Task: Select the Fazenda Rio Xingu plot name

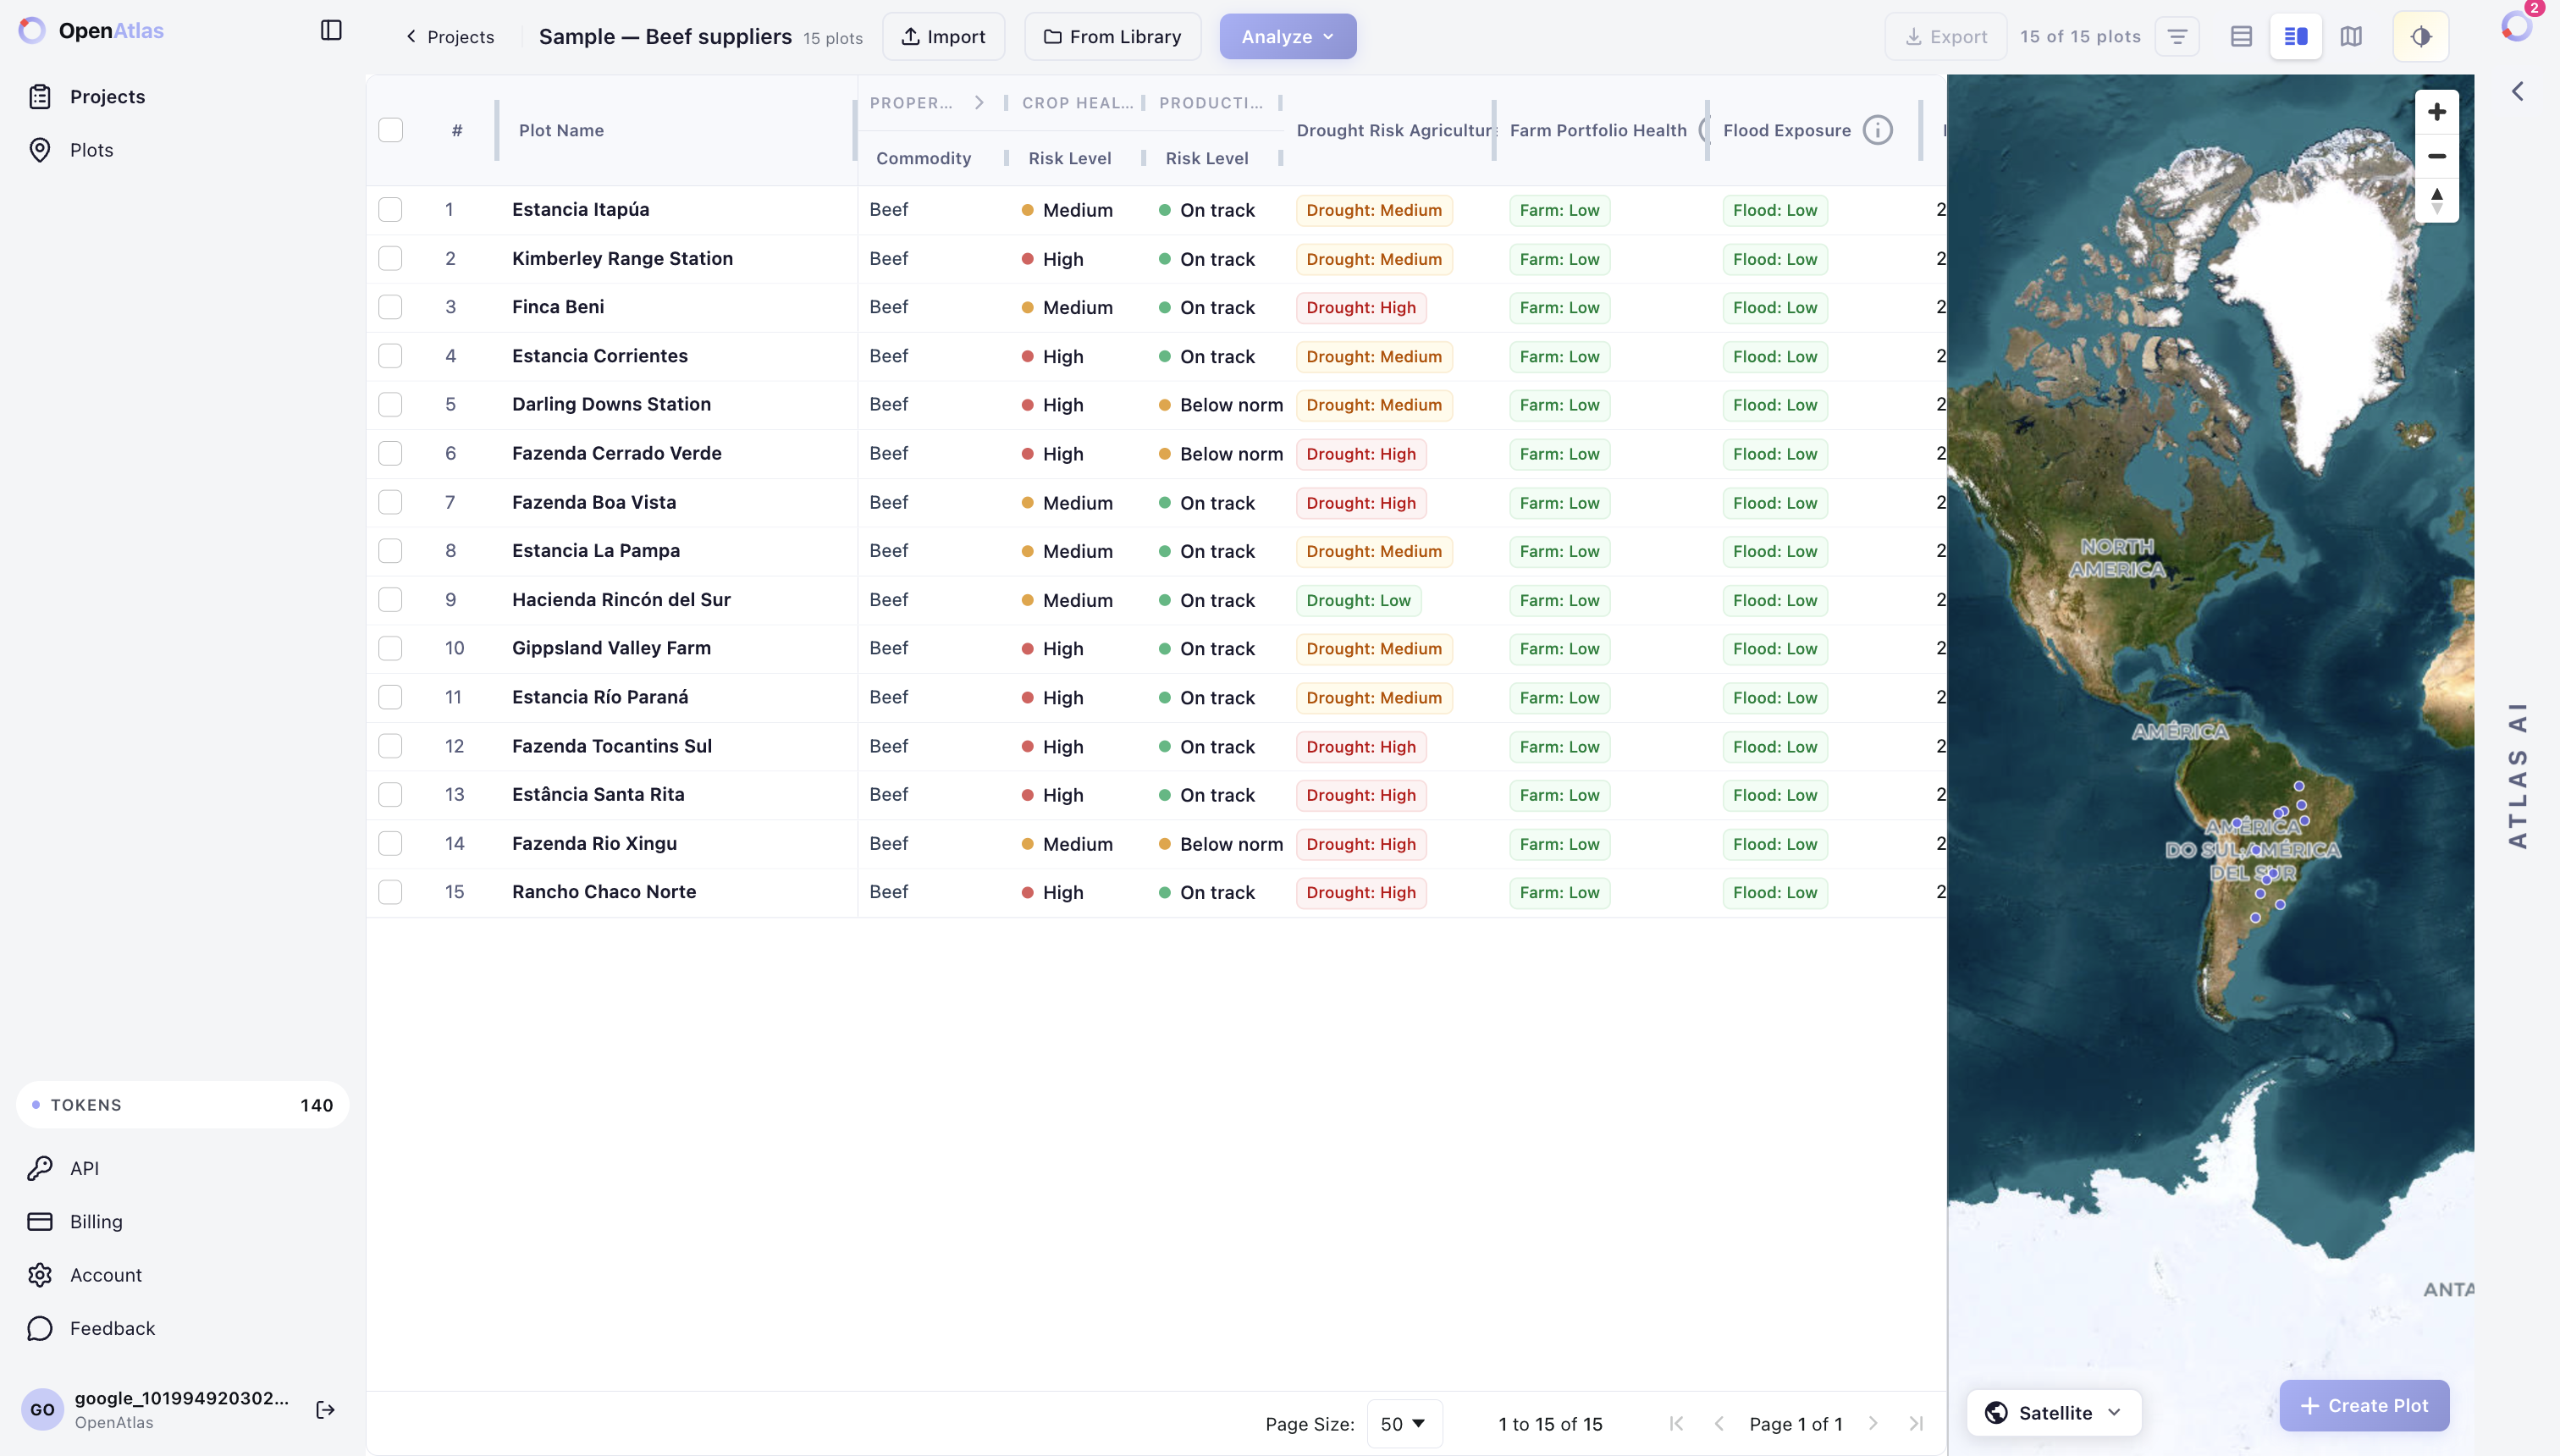Action: point(594,843)
